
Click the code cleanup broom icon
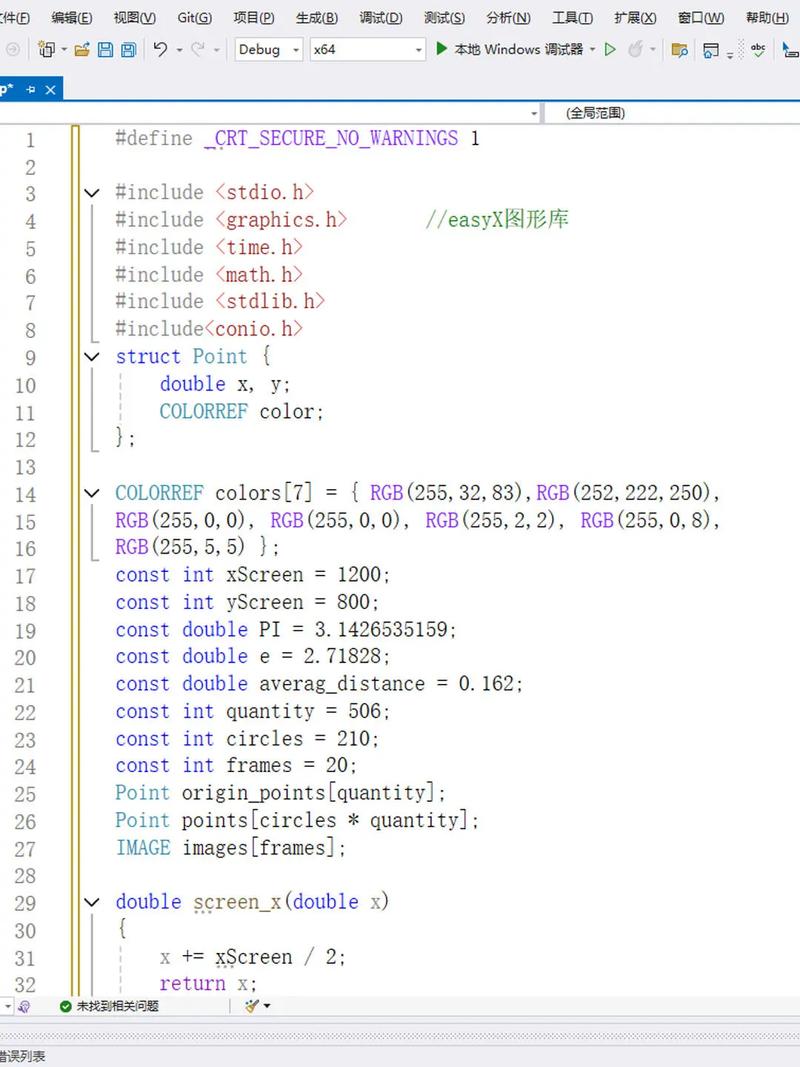pyautogui.click(x=252, y=1006)
